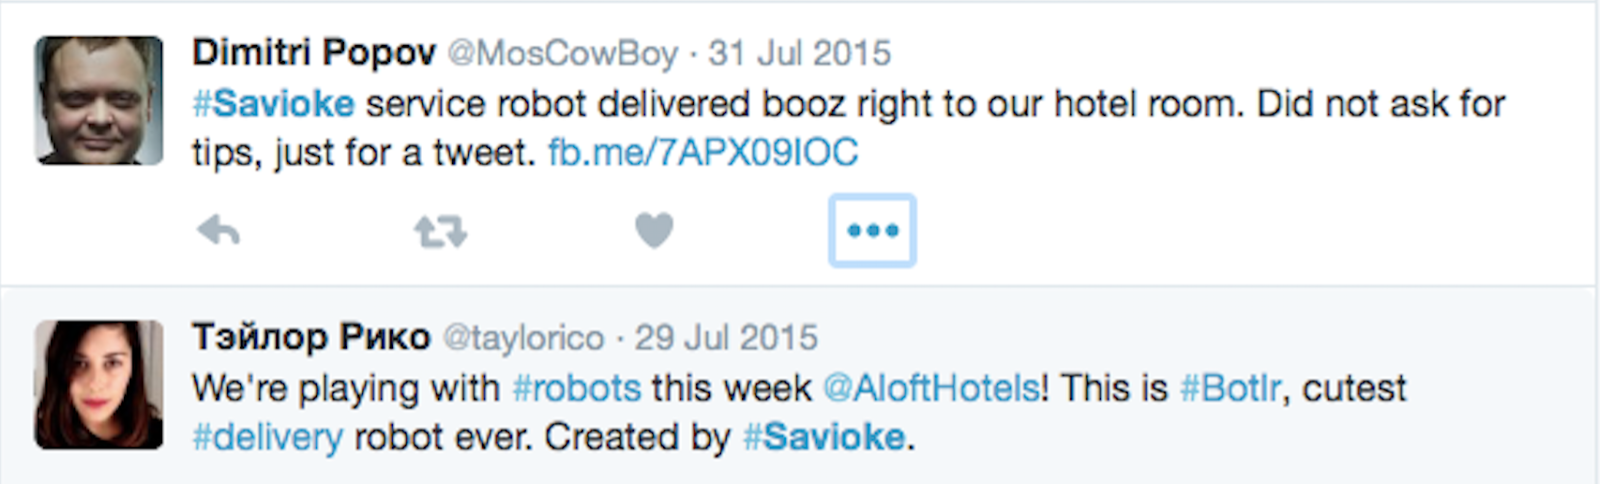Image resolution: width=1600 pixels, height=484 pixels.
Task: Retweet Dimitri Popov's Savioke tweet
Action: point(440,232)
